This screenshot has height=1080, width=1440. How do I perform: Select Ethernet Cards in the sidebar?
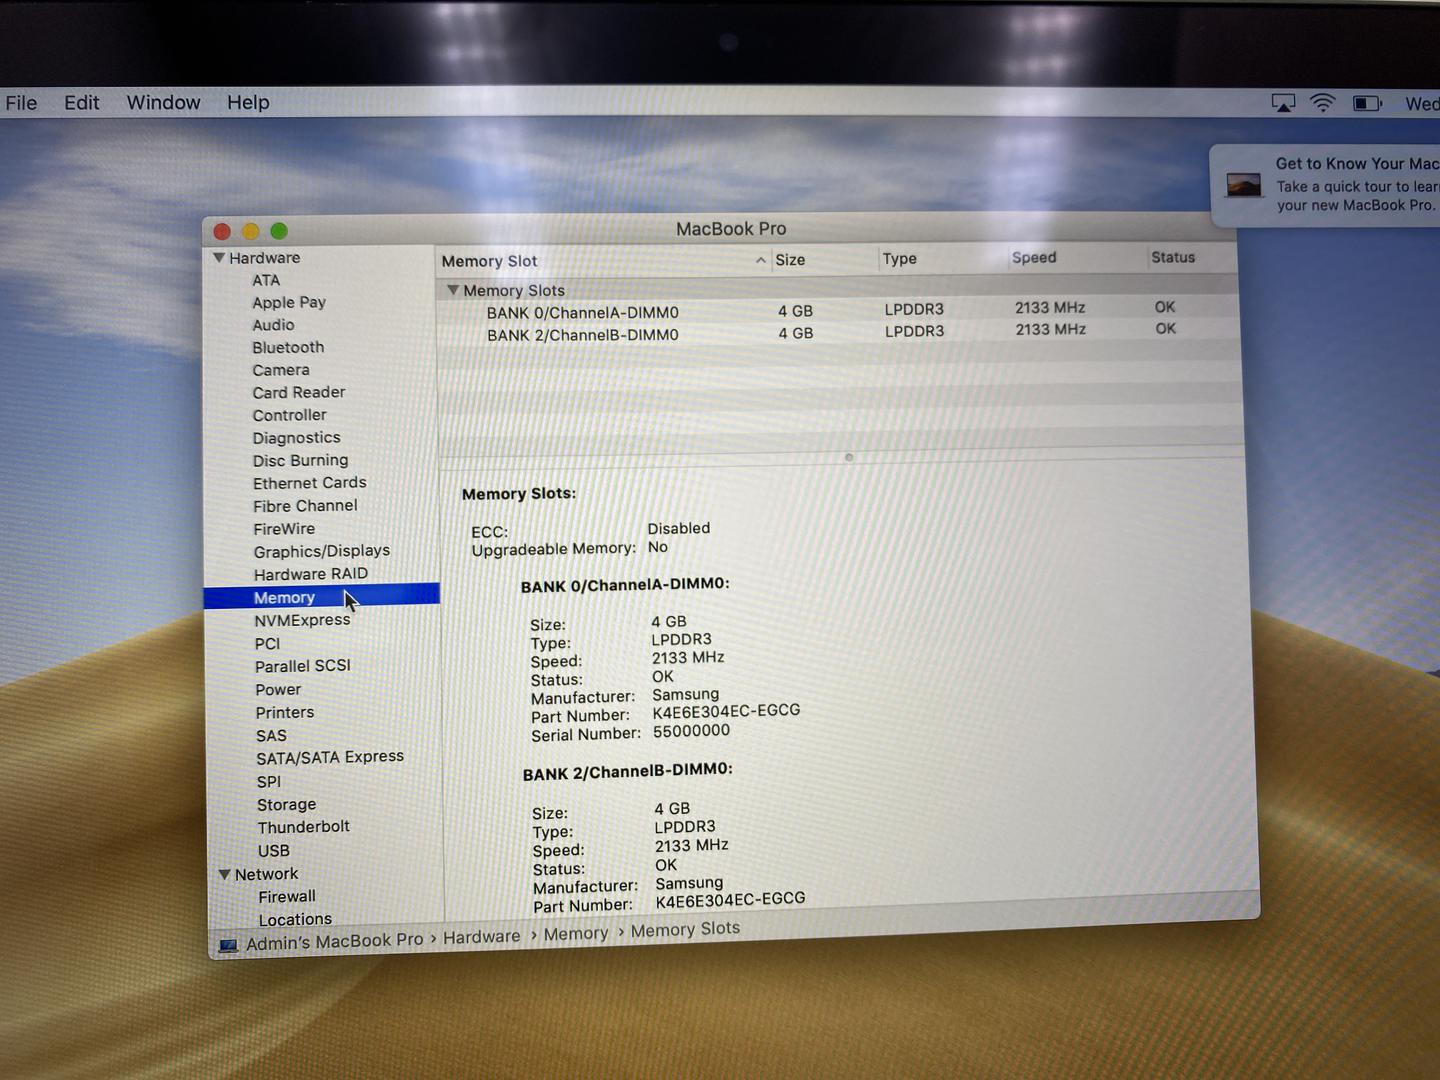pyautogui.click(x=309, y=483)
